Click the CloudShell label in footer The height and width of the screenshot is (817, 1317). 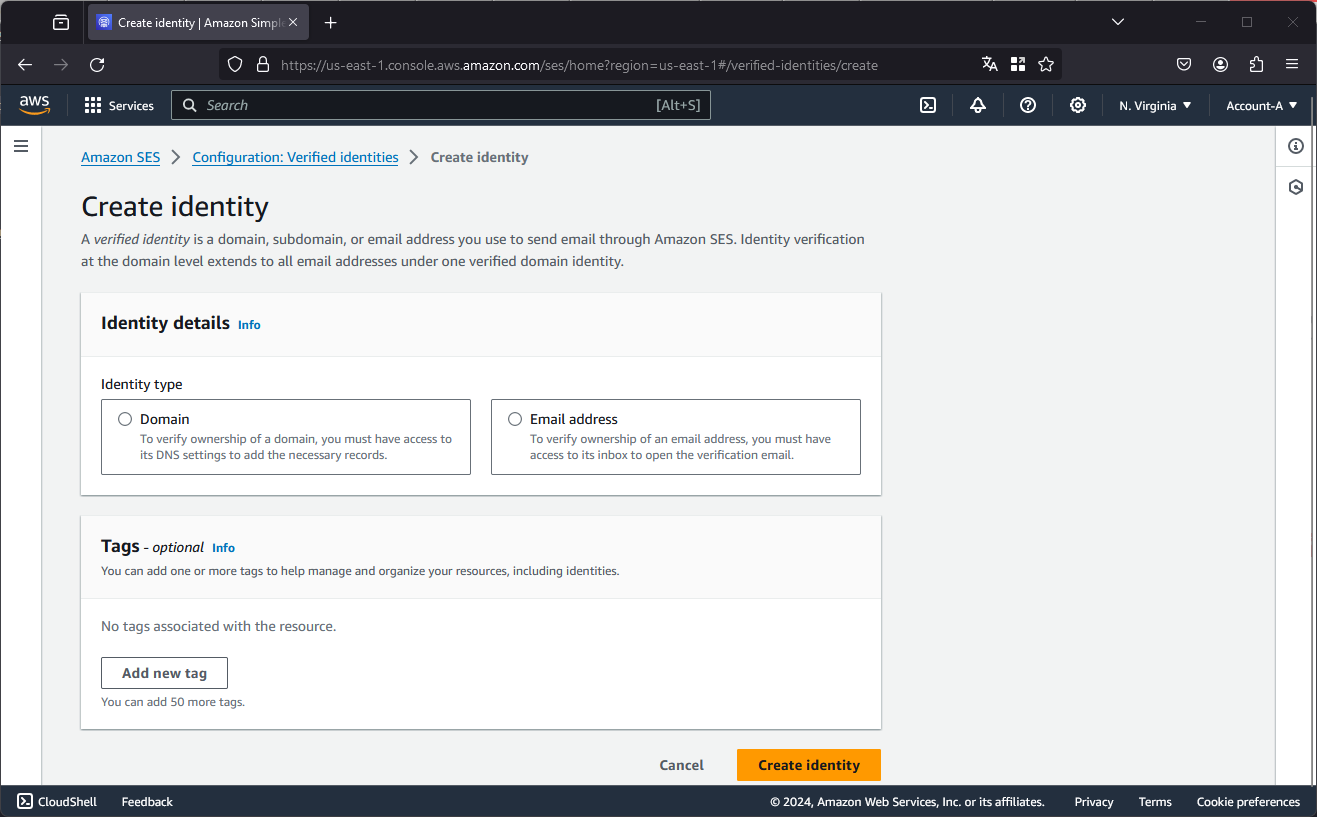point(67,802)
